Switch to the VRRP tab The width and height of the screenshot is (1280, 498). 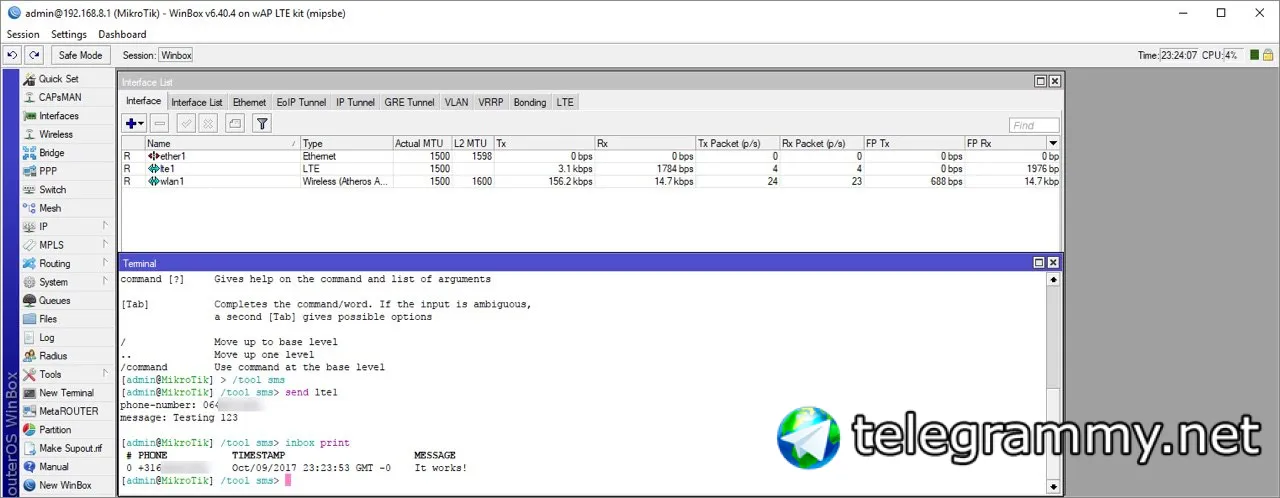coord(491,102)
